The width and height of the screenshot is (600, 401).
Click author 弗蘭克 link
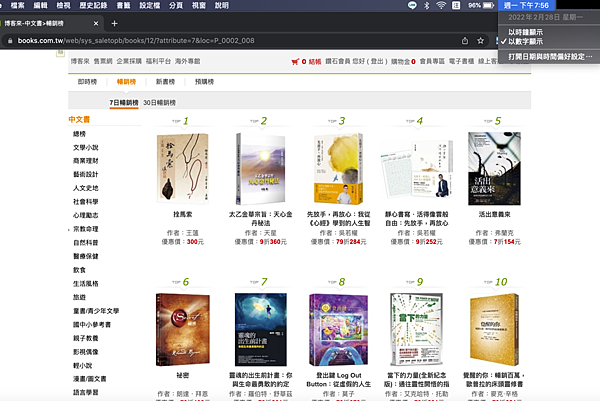click(x=504, y=233)
